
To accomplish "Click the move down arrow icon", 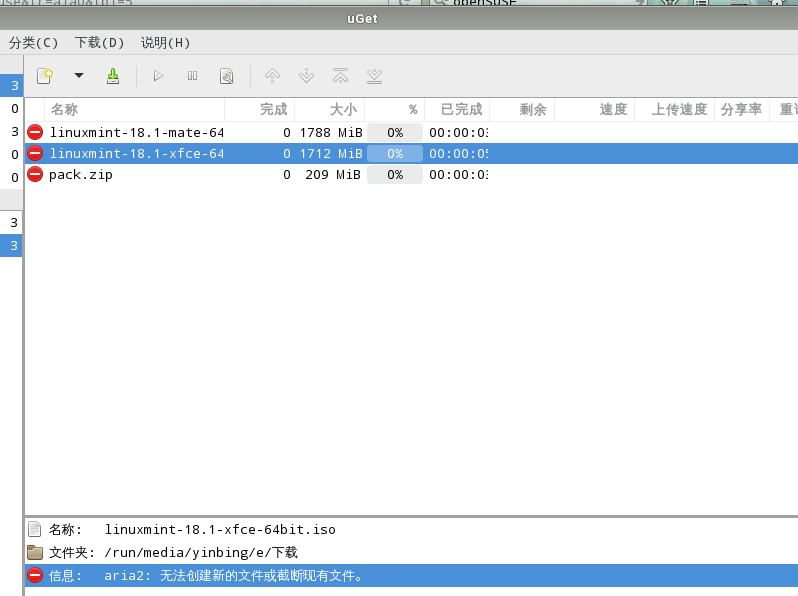I will point(306,76).
